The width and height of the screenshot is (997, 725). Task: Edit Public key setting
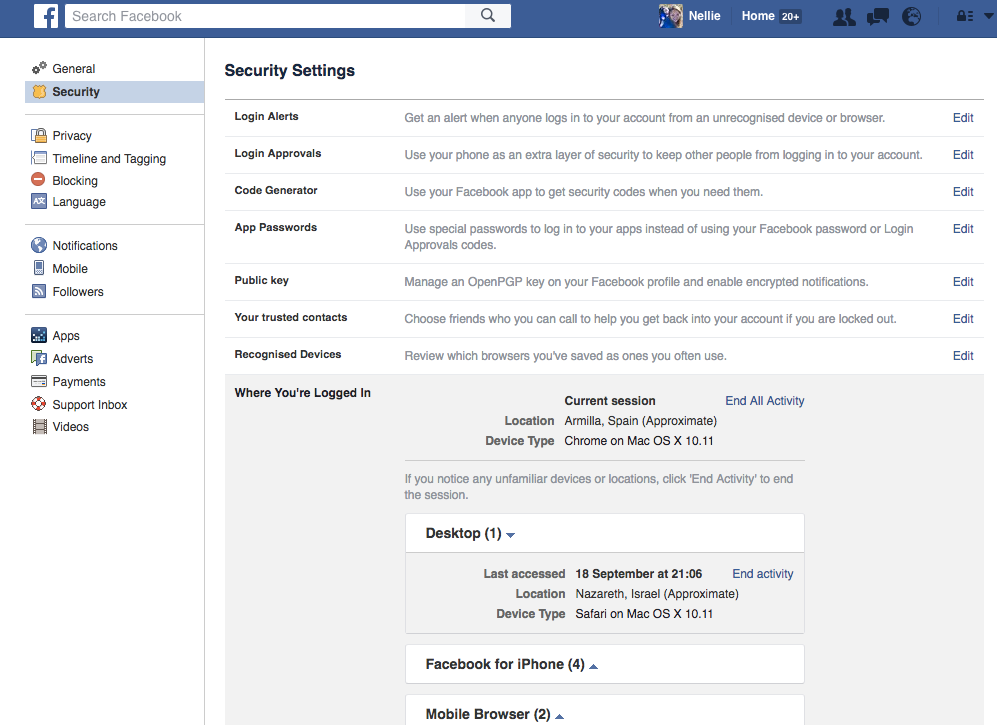pos(963,282)
